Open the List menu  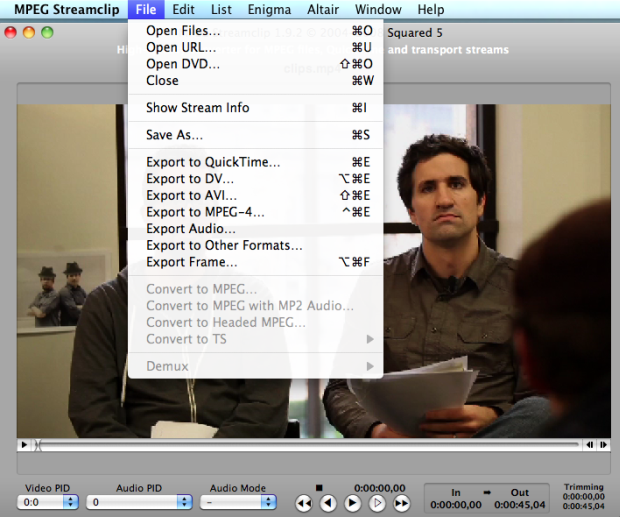(x=221, y=9)
